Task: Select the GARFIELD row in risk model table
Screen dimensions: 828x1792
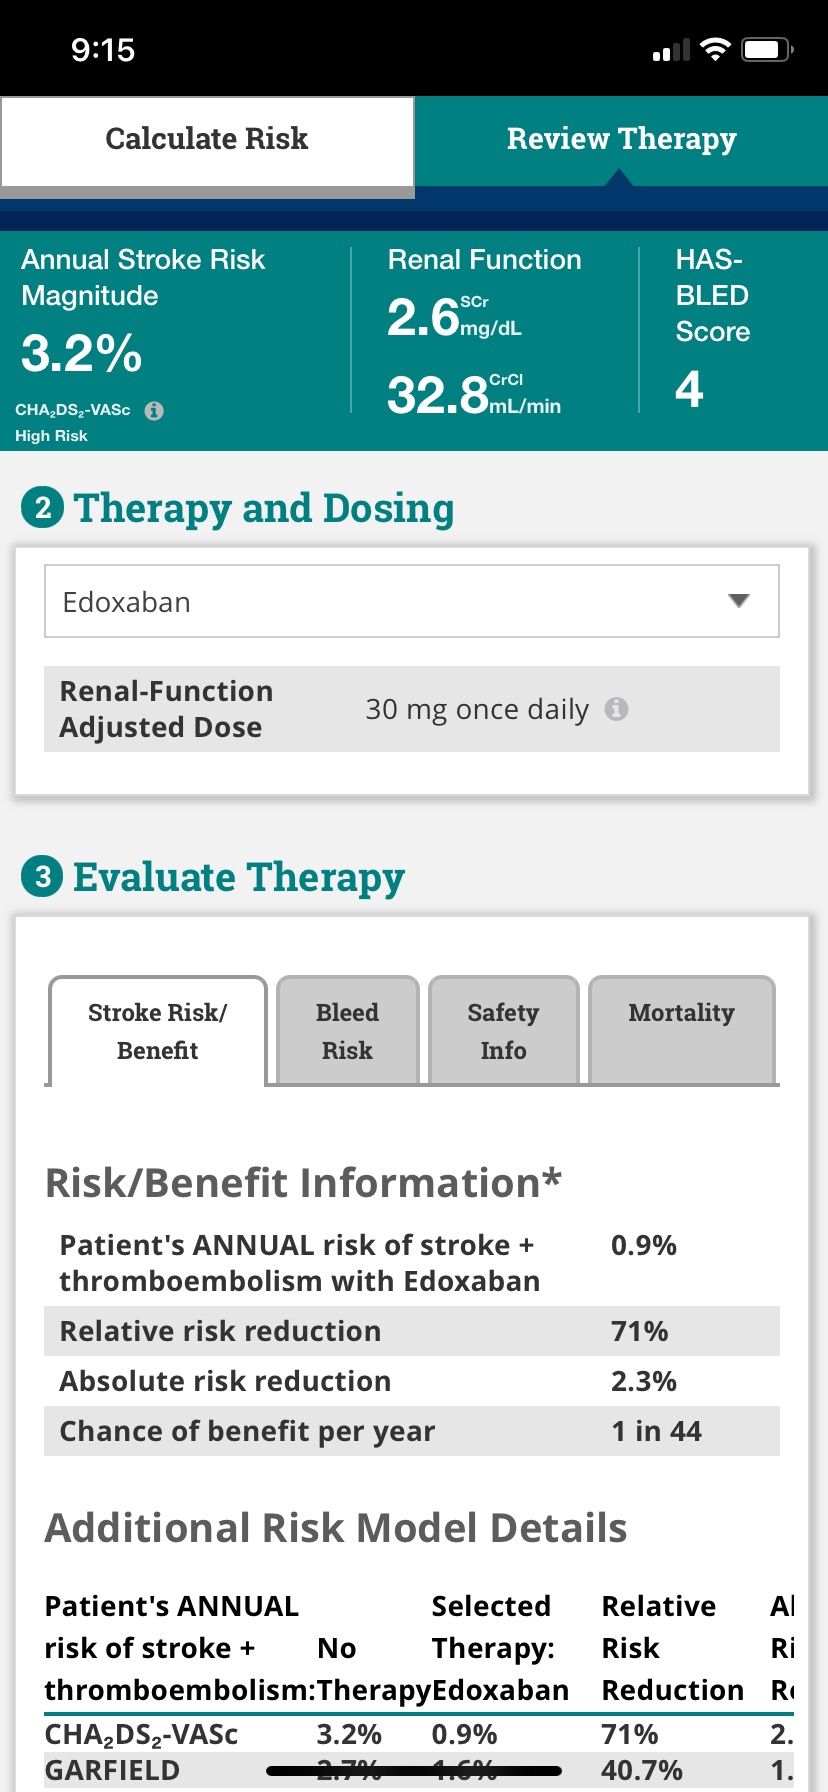Action: (112, 1770)
